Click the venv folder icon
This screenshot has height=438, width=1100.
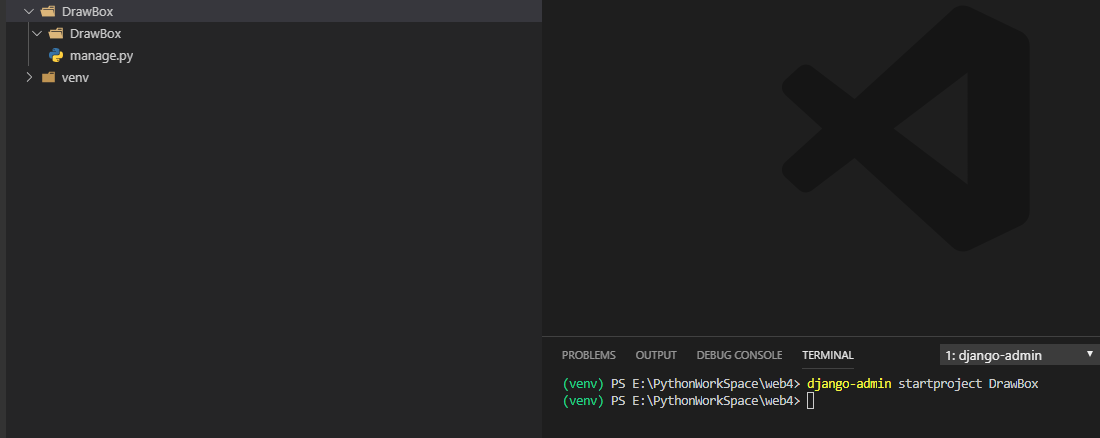point(48,77)
